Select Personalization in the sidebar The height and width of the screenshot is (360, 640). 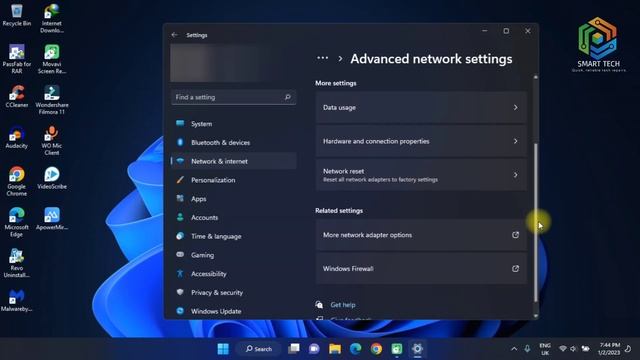click(234, 180)
